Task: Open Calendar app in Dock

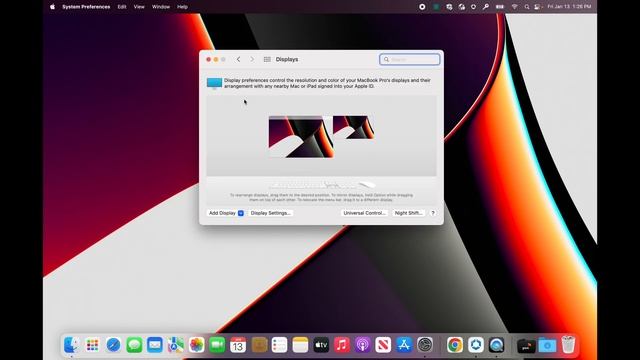Action: pyautogui.click(x=238, y=345)
